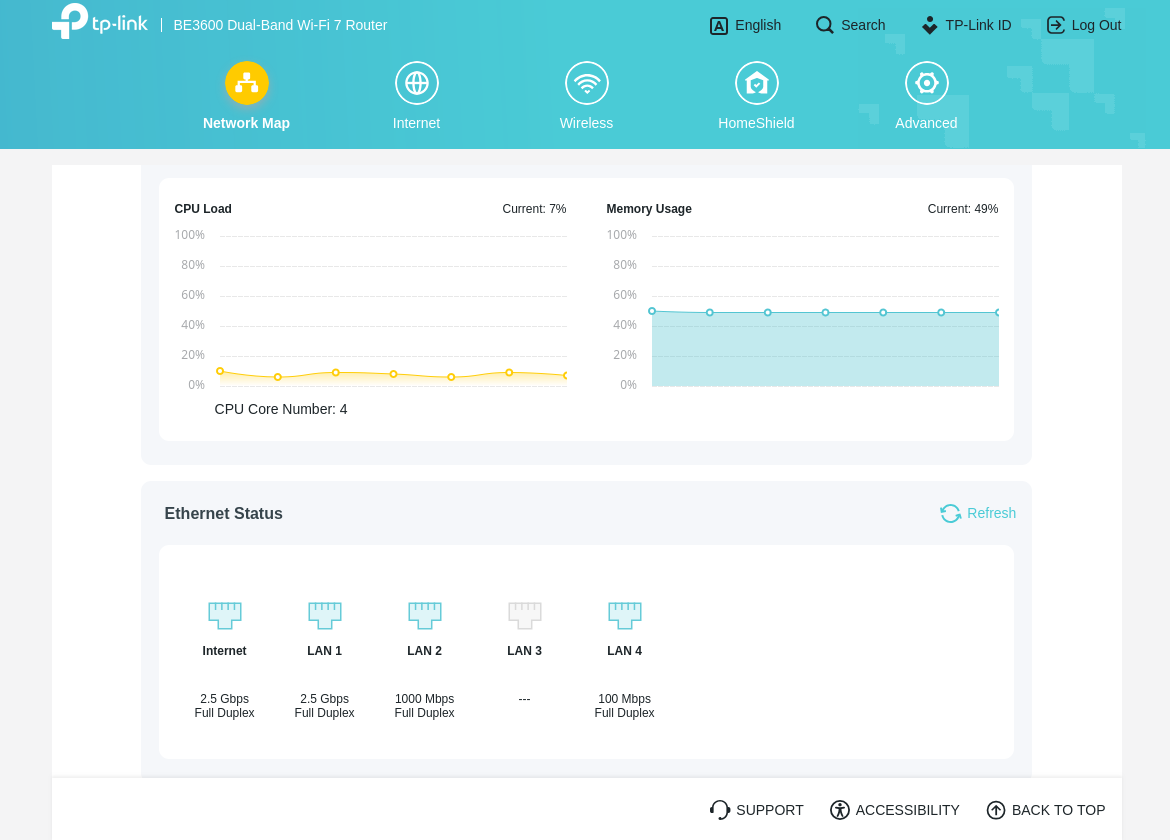Click the language 'A' icon
This screenshot has height=840, width=1170.
coord(719,26)
